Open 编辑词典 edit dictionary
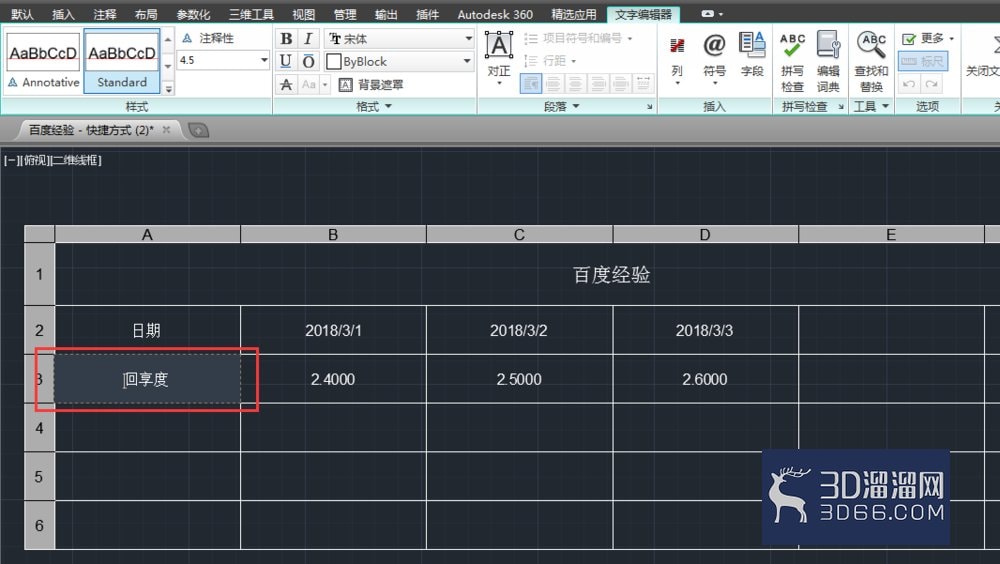Image resolution: width=1000 pixels, height=564 pixels. 828,62
